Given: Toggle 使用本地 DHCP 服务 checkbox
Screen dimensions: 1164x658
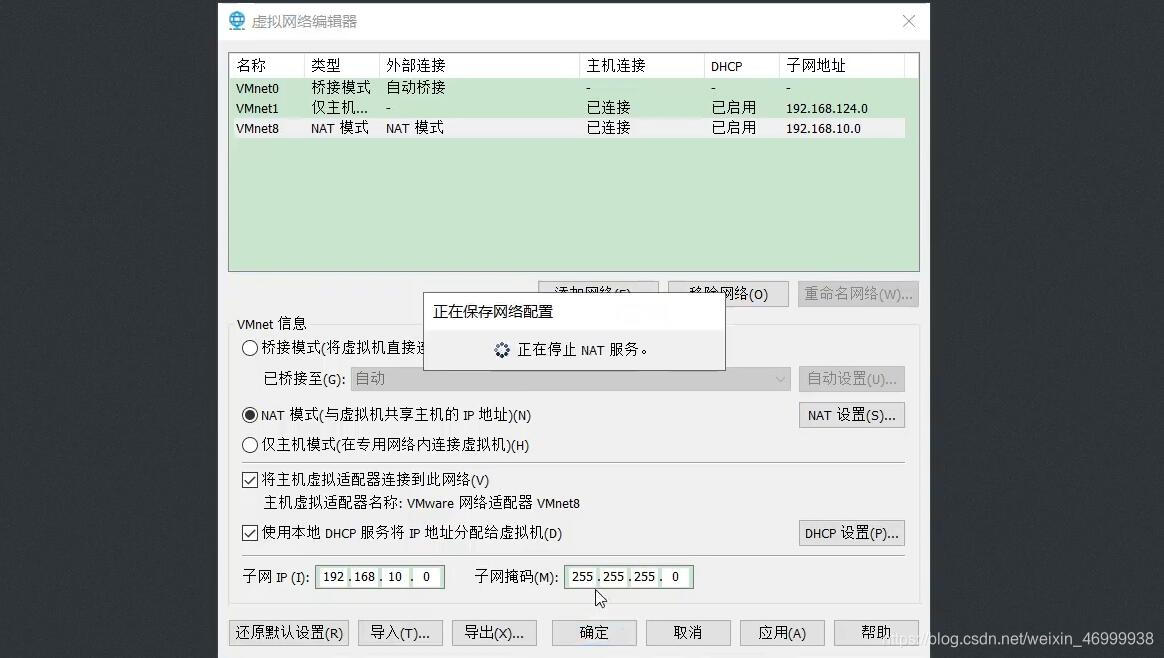Looking at the screenshot, I should coord(250,532).
